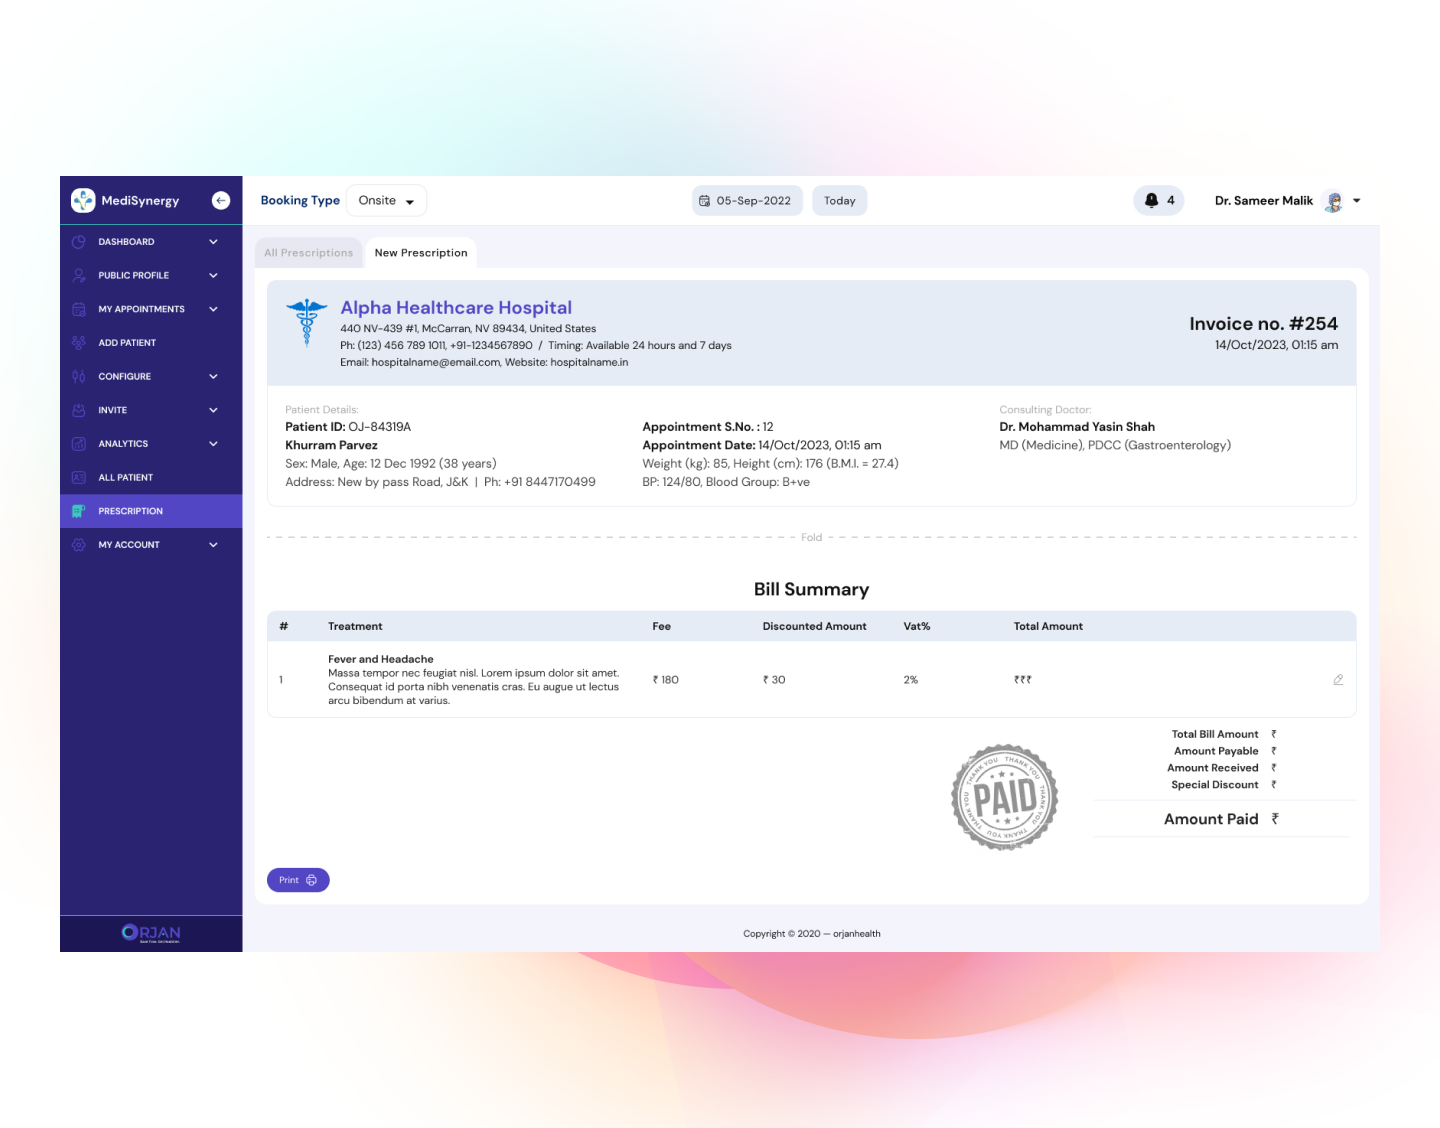
Task: Click the Special Discount label
Action: coord(1215,785)
